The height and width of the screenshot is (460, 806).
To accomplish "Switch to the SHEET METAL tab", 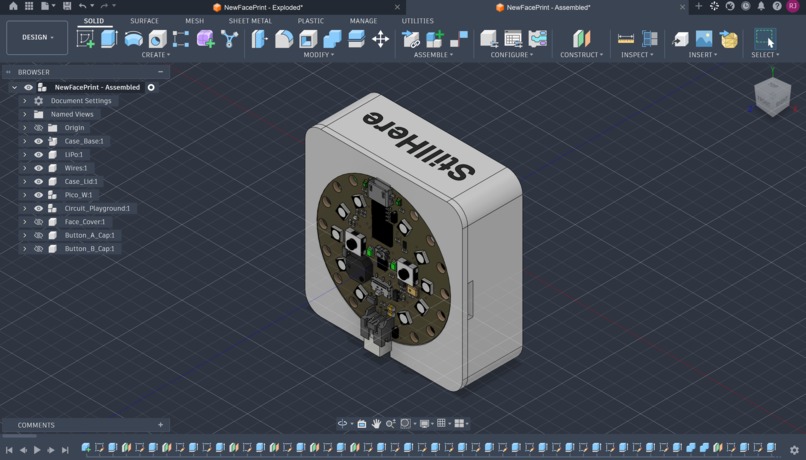I will click(x=250, y=21).
